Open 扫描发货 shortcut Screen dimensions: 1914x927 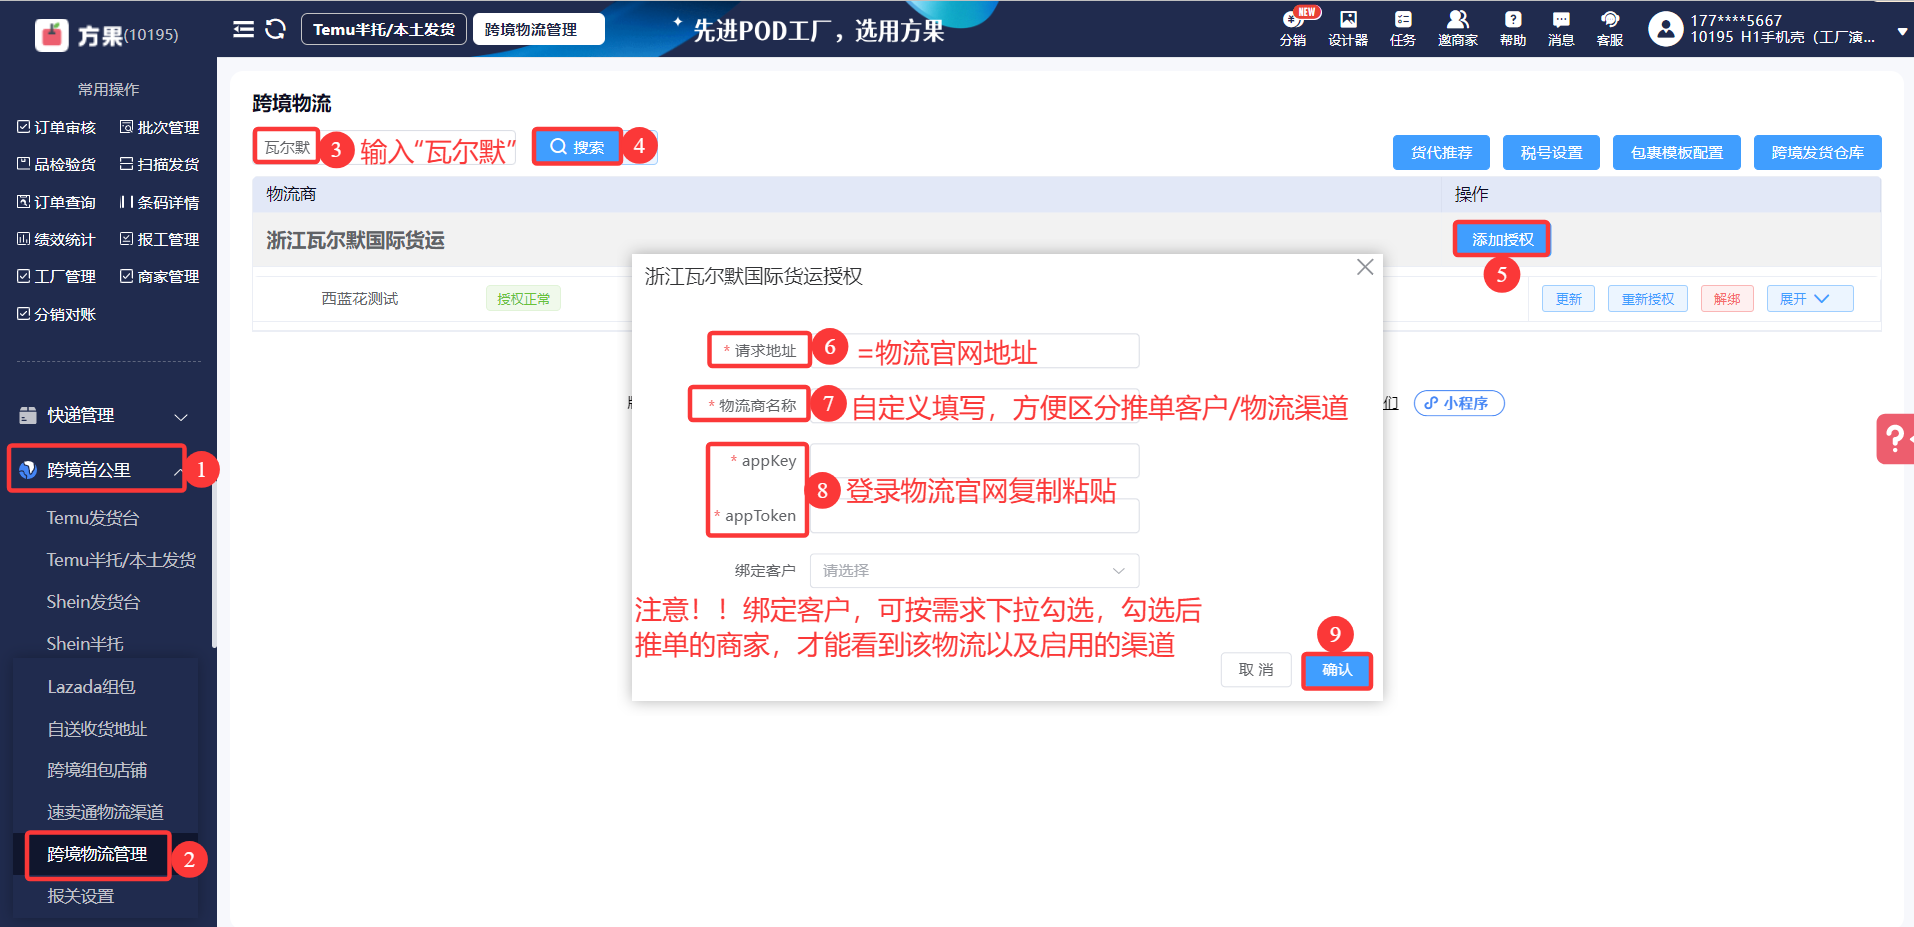160,164
